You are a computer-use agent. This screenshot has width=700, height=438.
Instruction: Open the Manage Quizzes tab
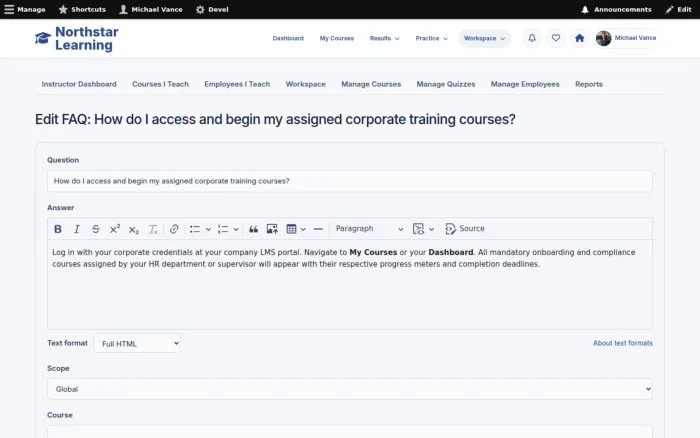446,84
